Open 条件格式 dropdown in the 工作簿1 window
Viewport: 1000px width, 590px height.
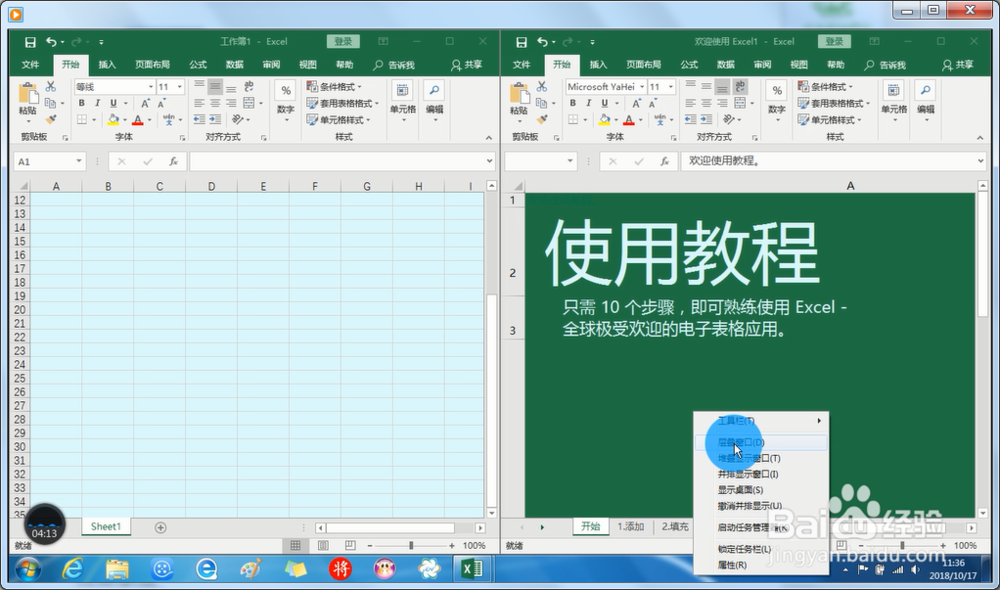(334, 86)
